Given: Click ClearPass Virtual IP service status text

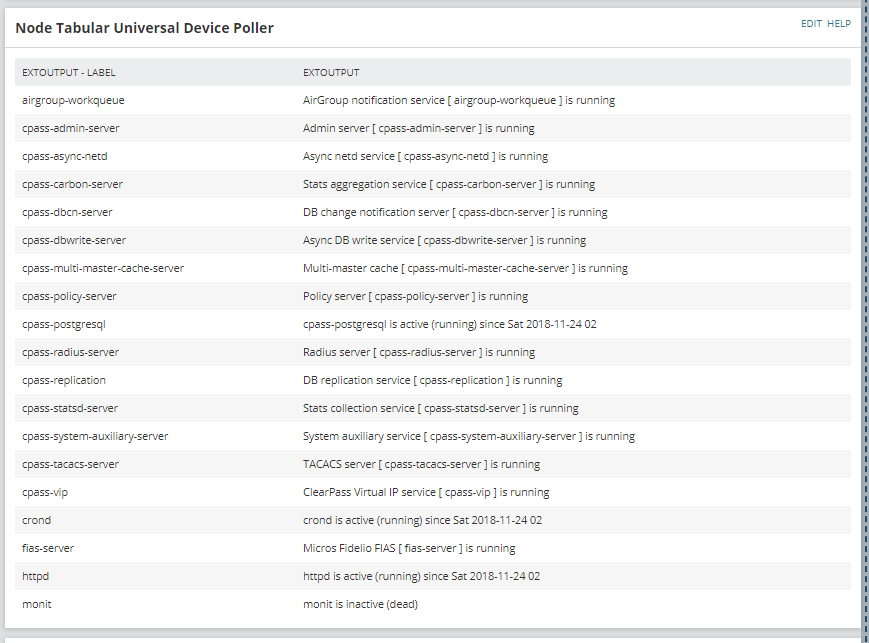Looking at the screenshot, I should pyautogui.click(x=426, y=492).
